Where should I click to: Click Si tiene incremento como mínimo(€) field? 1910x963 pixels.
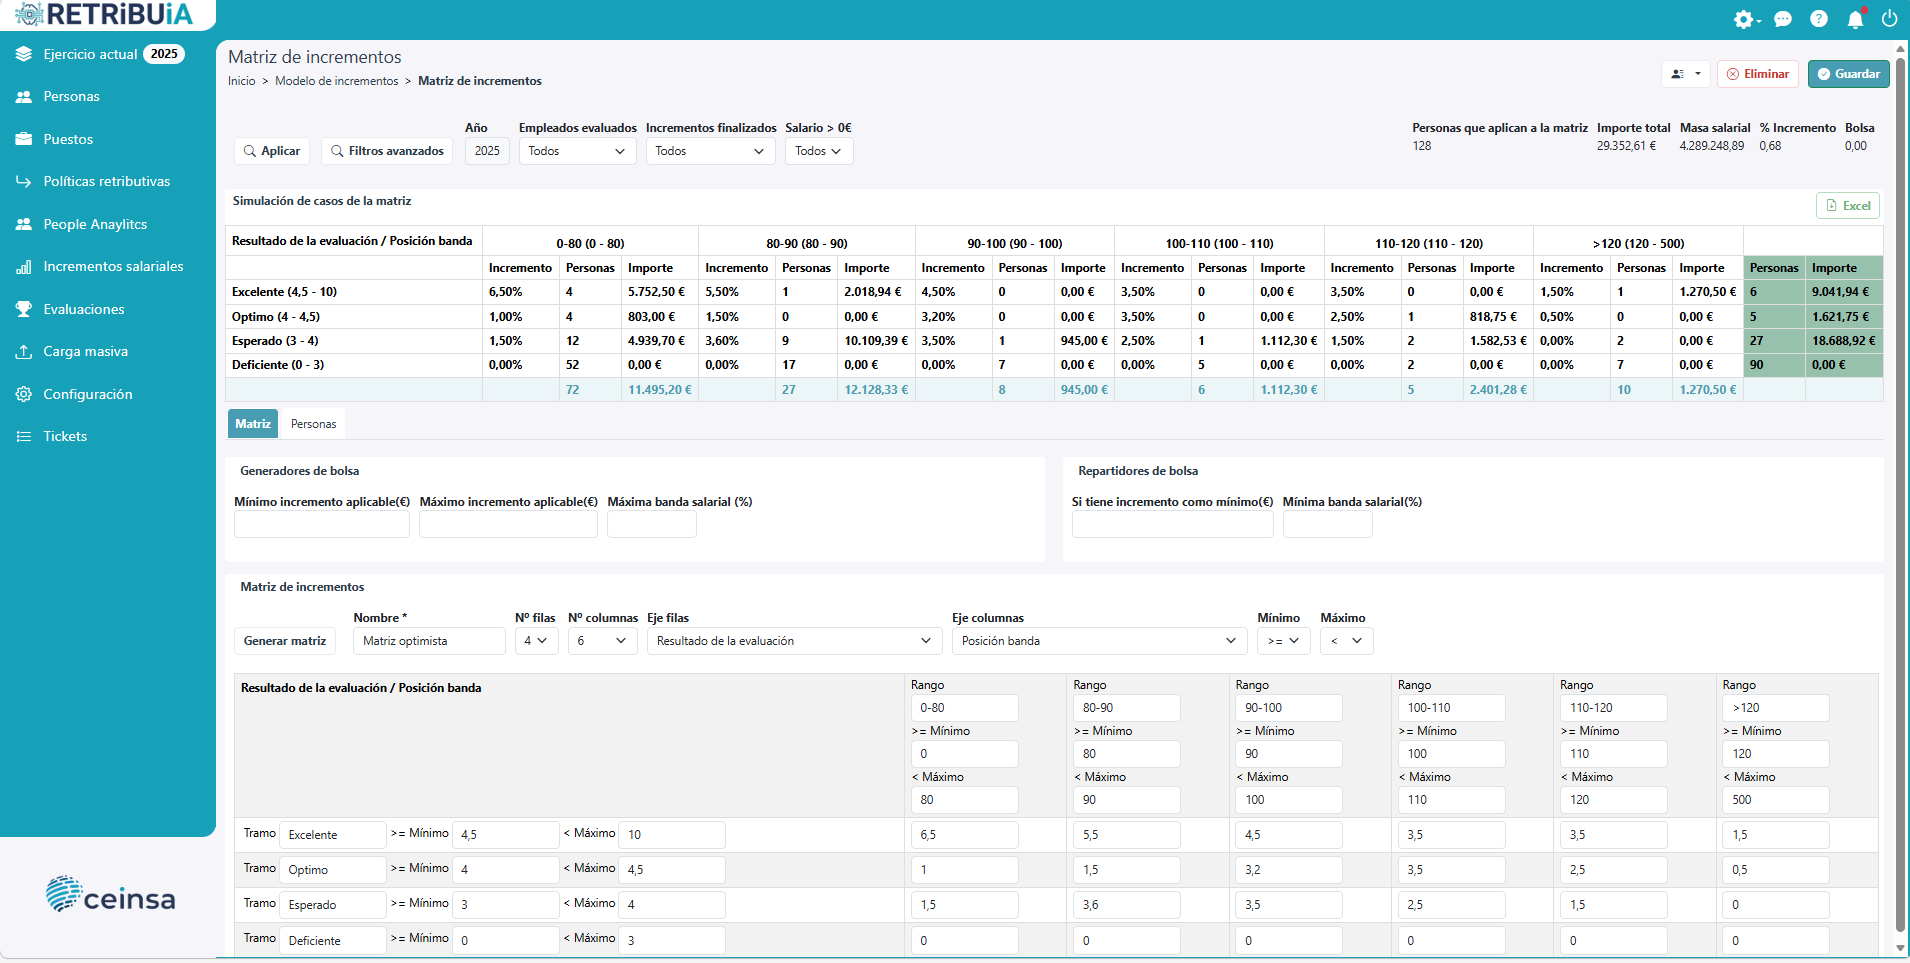click(1173, 524)
